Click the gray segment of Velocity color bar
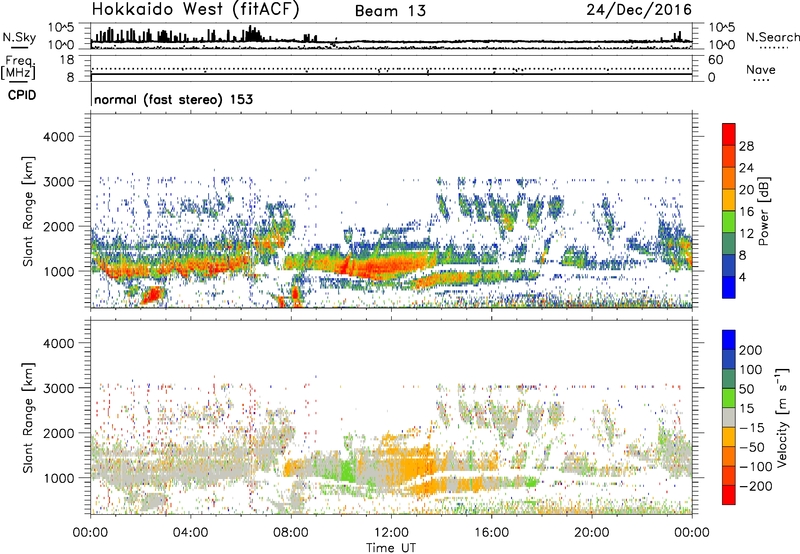This screenshot has width=800, height=554. point(729,418)
